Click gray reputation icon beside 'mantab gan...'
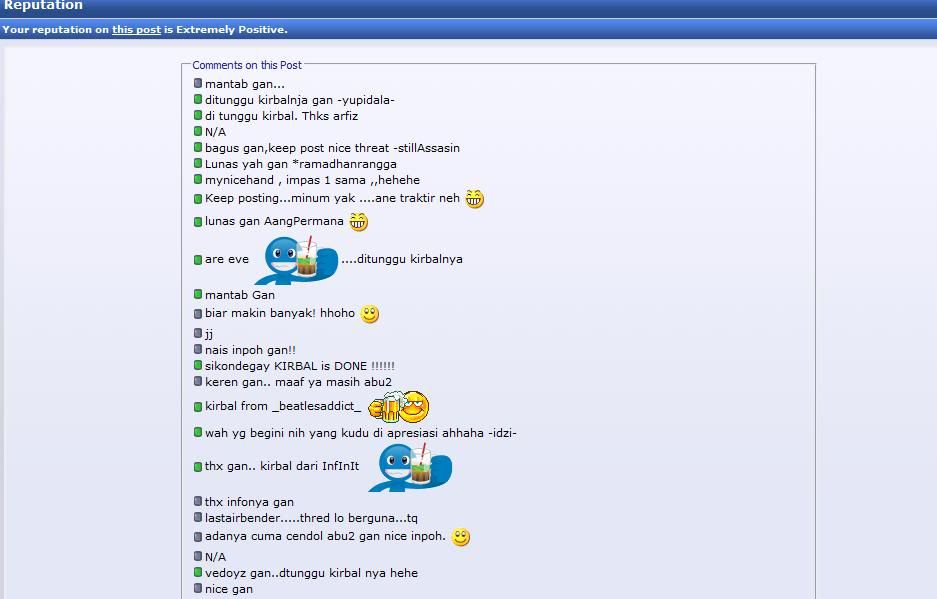 (198, 83)
